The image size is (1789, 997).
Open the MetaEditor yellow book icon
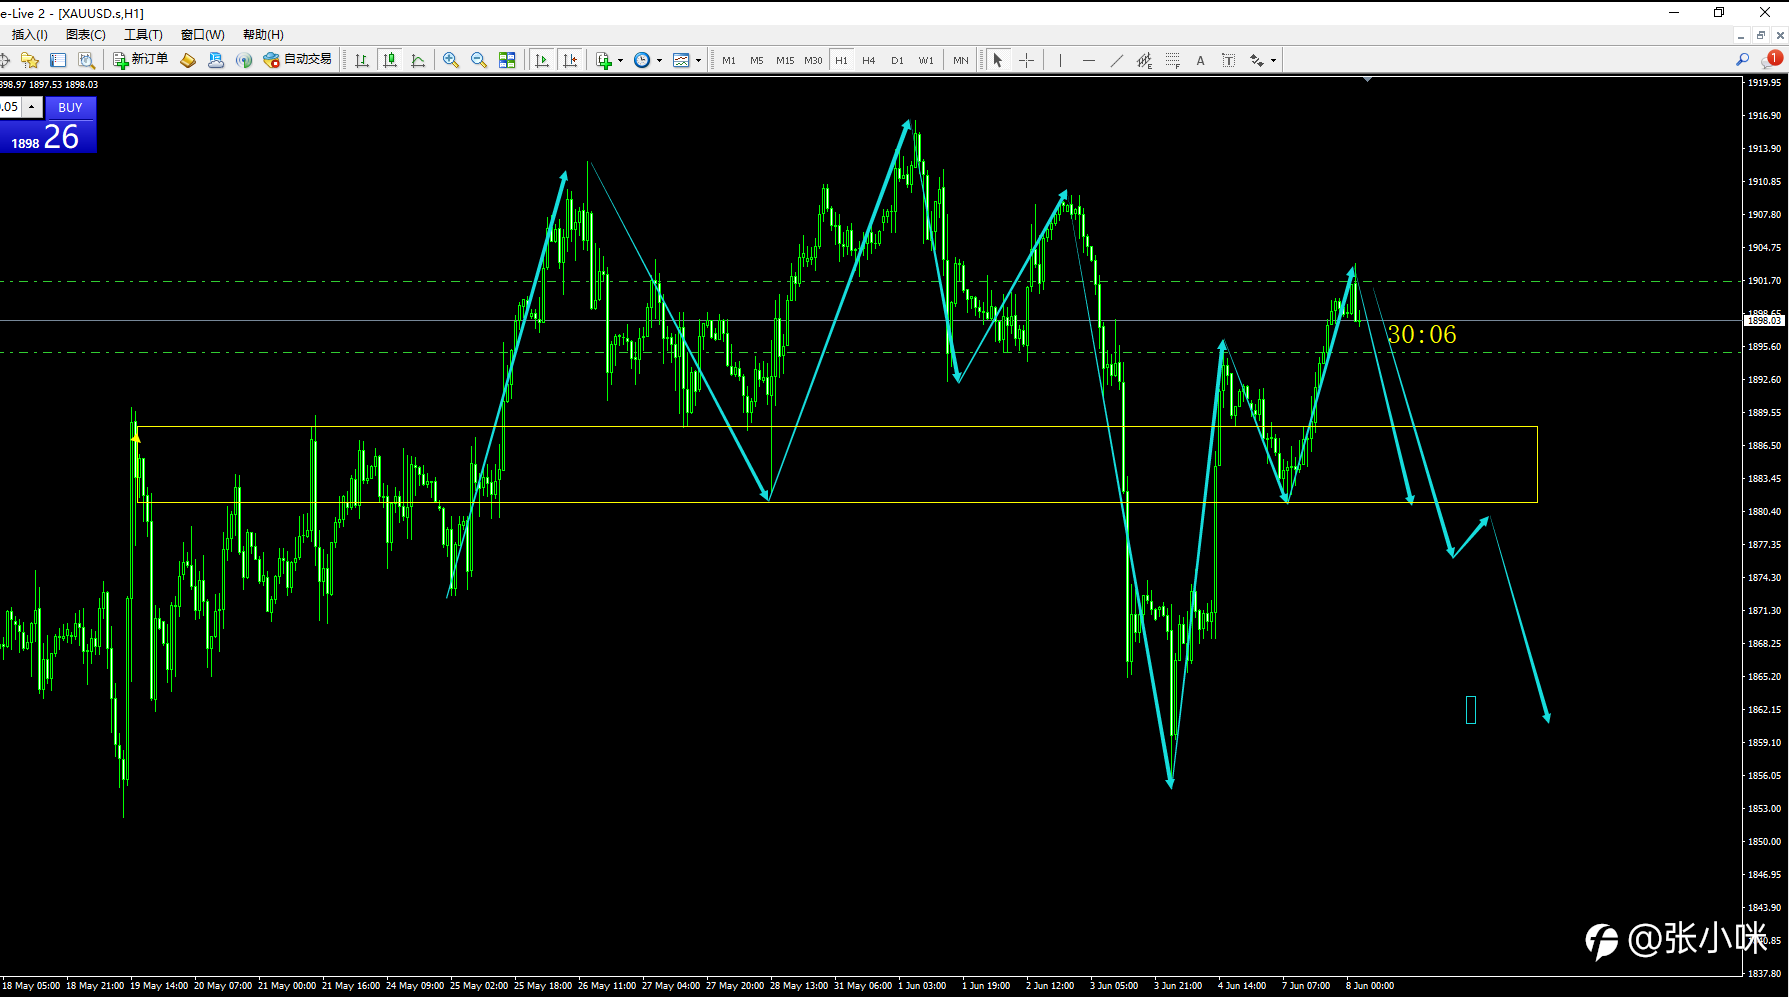click(188, 60)
